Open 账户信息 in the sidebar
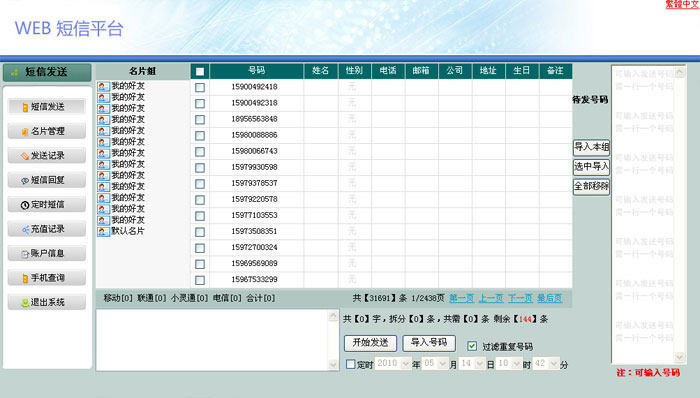700x398 pixels. click(x=46, y=253)
